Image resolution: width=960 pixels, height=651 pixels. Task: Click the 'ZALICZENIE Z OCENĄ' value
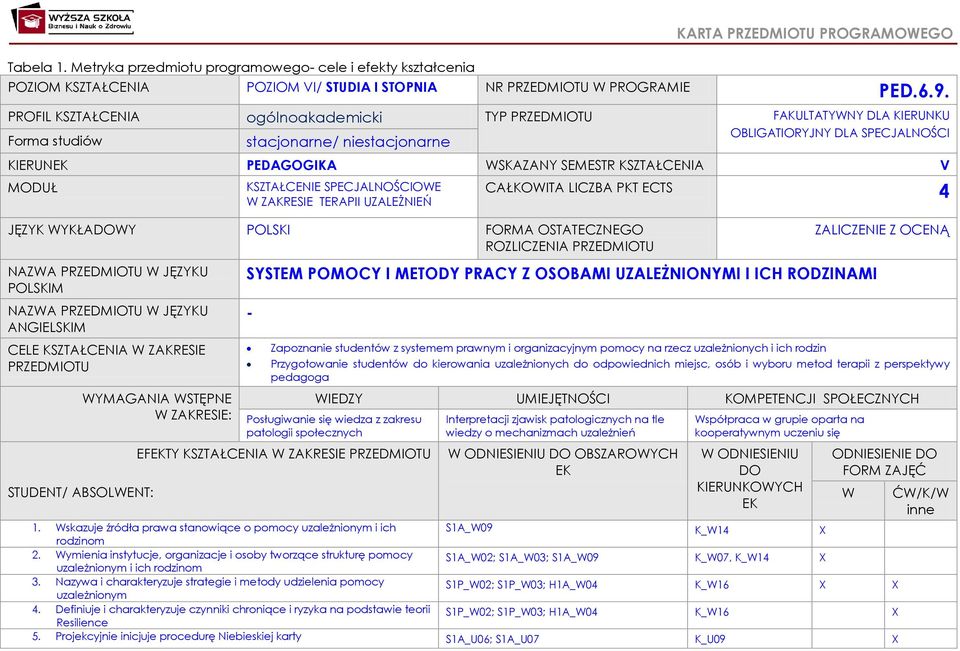pos(882,230)
